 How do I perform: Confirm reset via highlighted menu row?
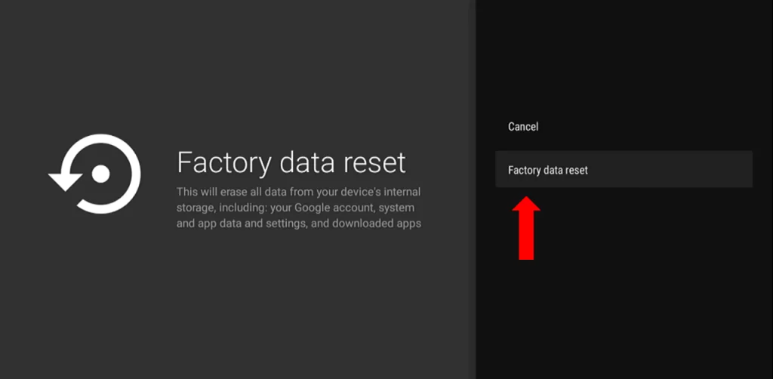624,169
